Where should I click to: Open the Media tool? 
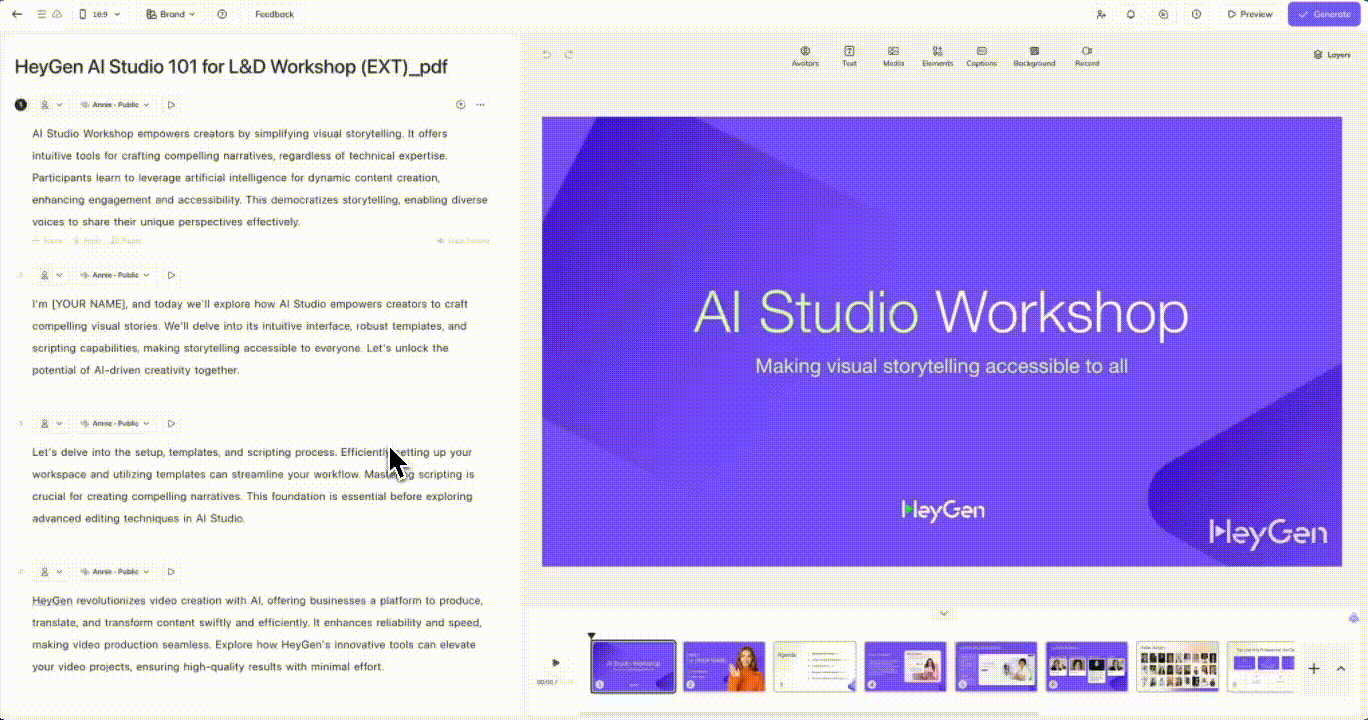click(893, 56)
